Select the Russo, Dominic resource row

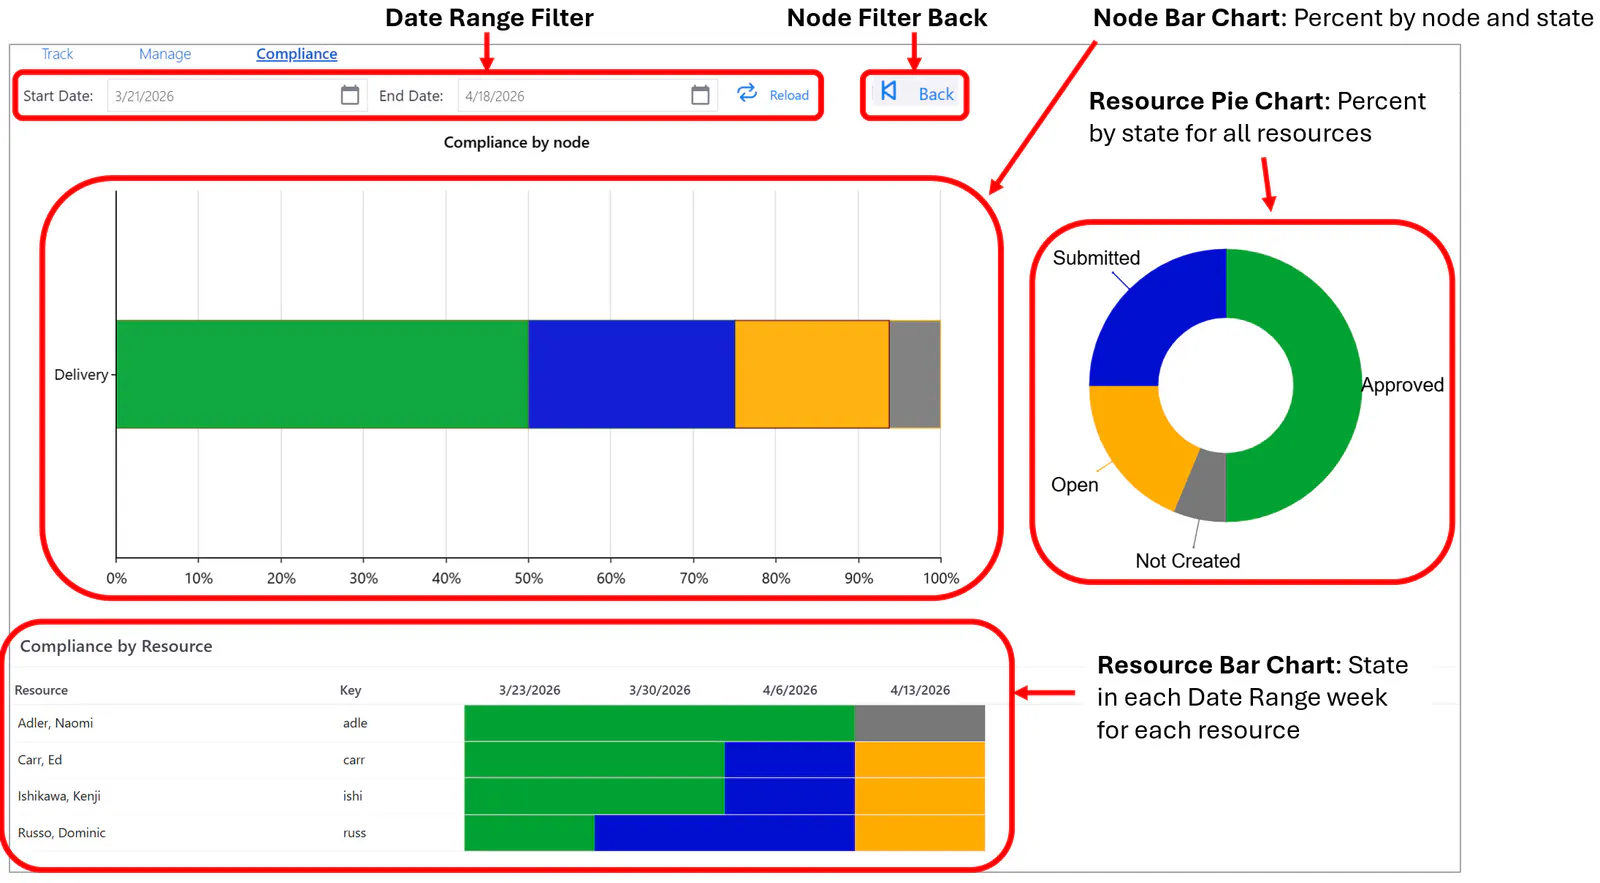(500, 833)
